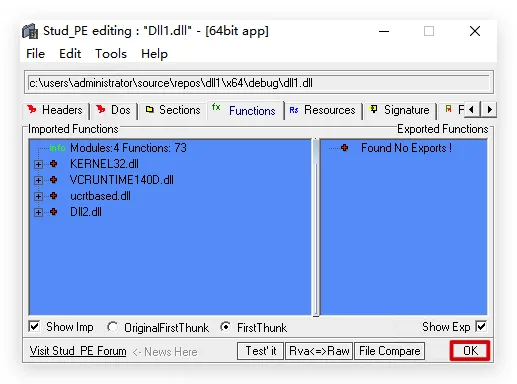
Task: Select ucrtbased.dll in the tree
Action: click(x=100, y=196)
